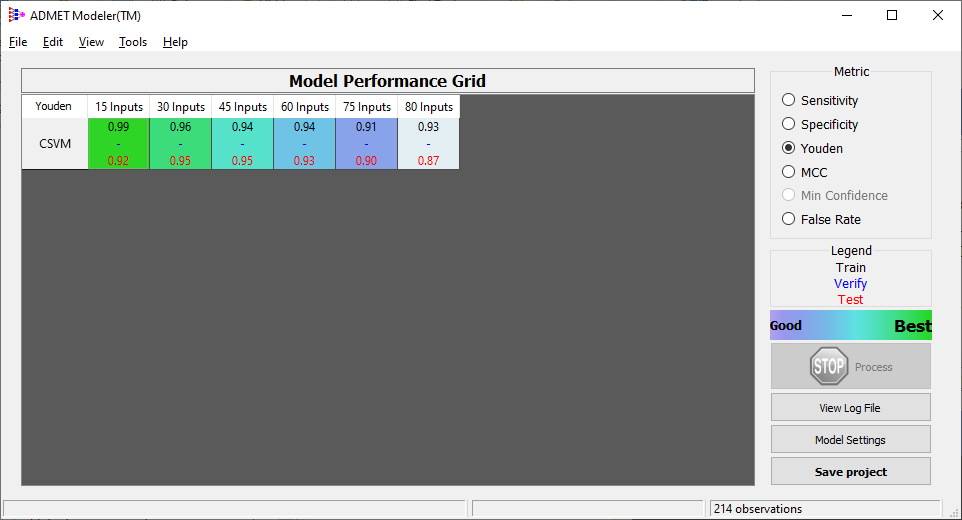962x520 pixels.
Task: Click the 75 Inputs column header
Action: (x=366, y=107)
